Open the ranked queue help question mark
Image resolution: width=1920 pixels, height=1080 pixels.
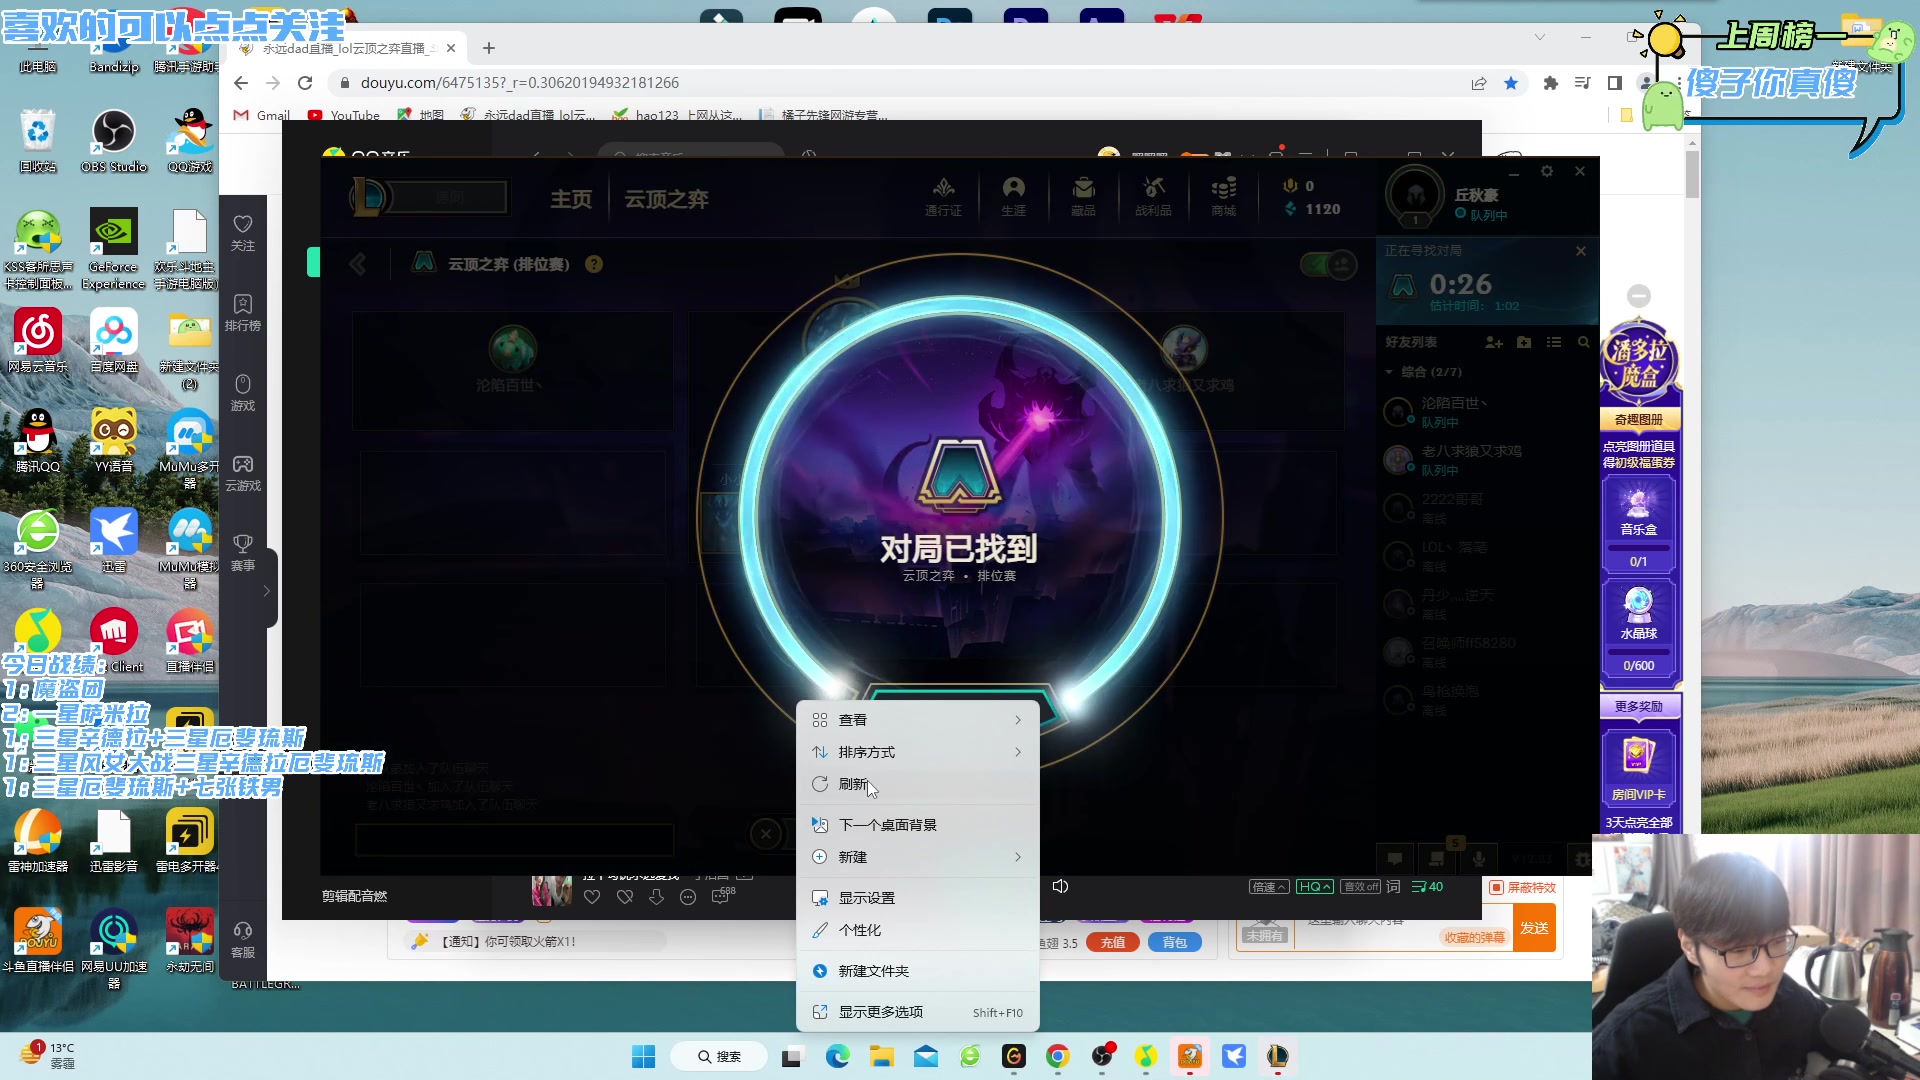point(594,264)
